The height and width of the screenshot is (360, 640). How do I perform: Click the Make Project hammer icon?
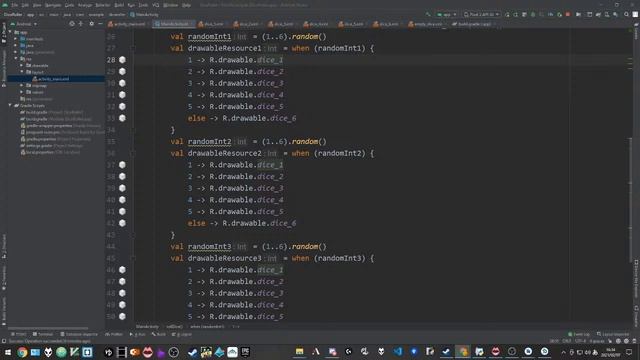pyautogui.click(x=428, y=14)
